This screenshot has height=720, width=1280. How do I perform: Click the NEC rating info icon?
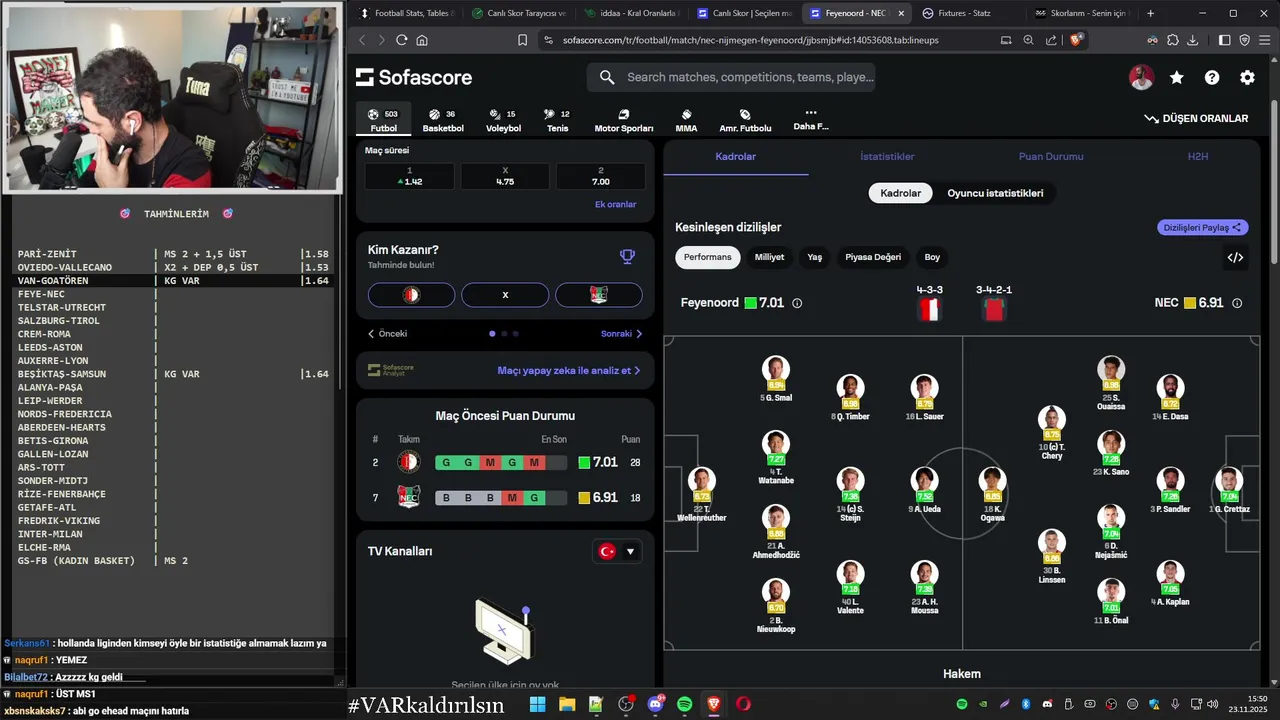(x=1237, y=303)
